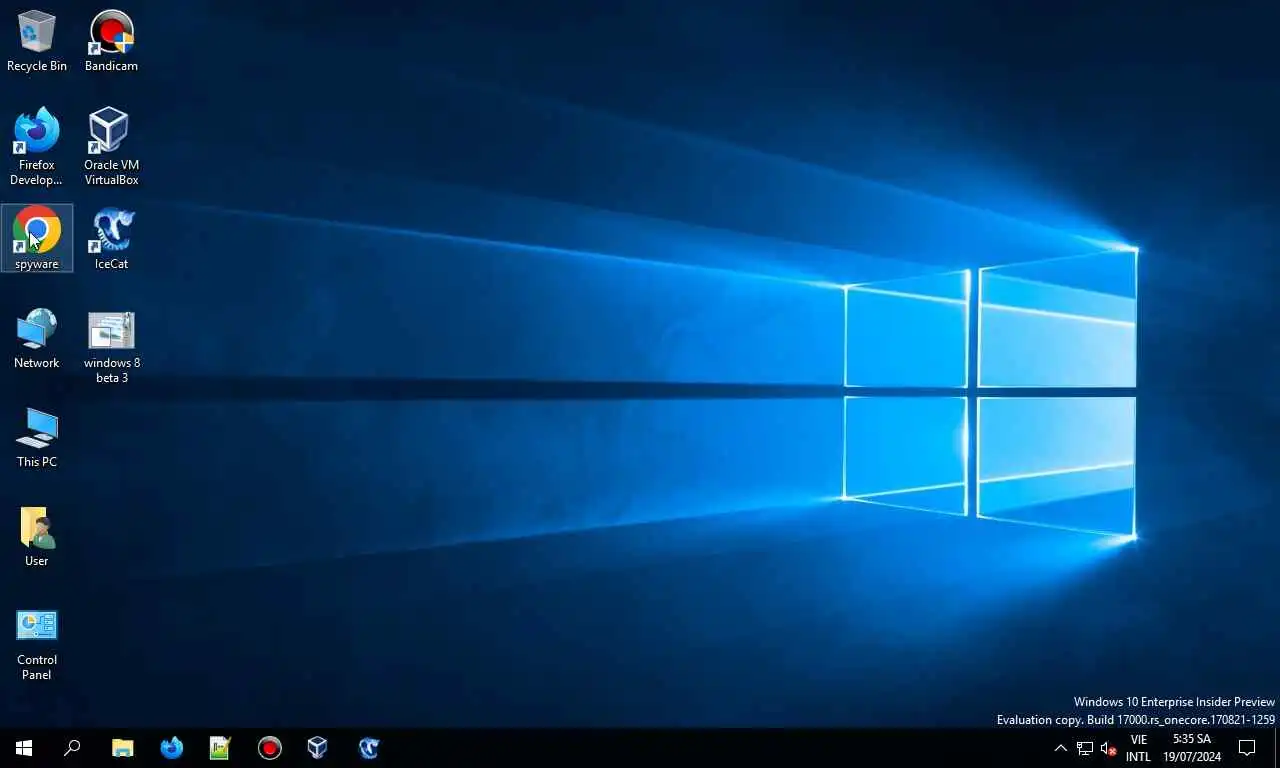Select the Firefox Developer Edition desktop shortcut

(x=37, y=147)
